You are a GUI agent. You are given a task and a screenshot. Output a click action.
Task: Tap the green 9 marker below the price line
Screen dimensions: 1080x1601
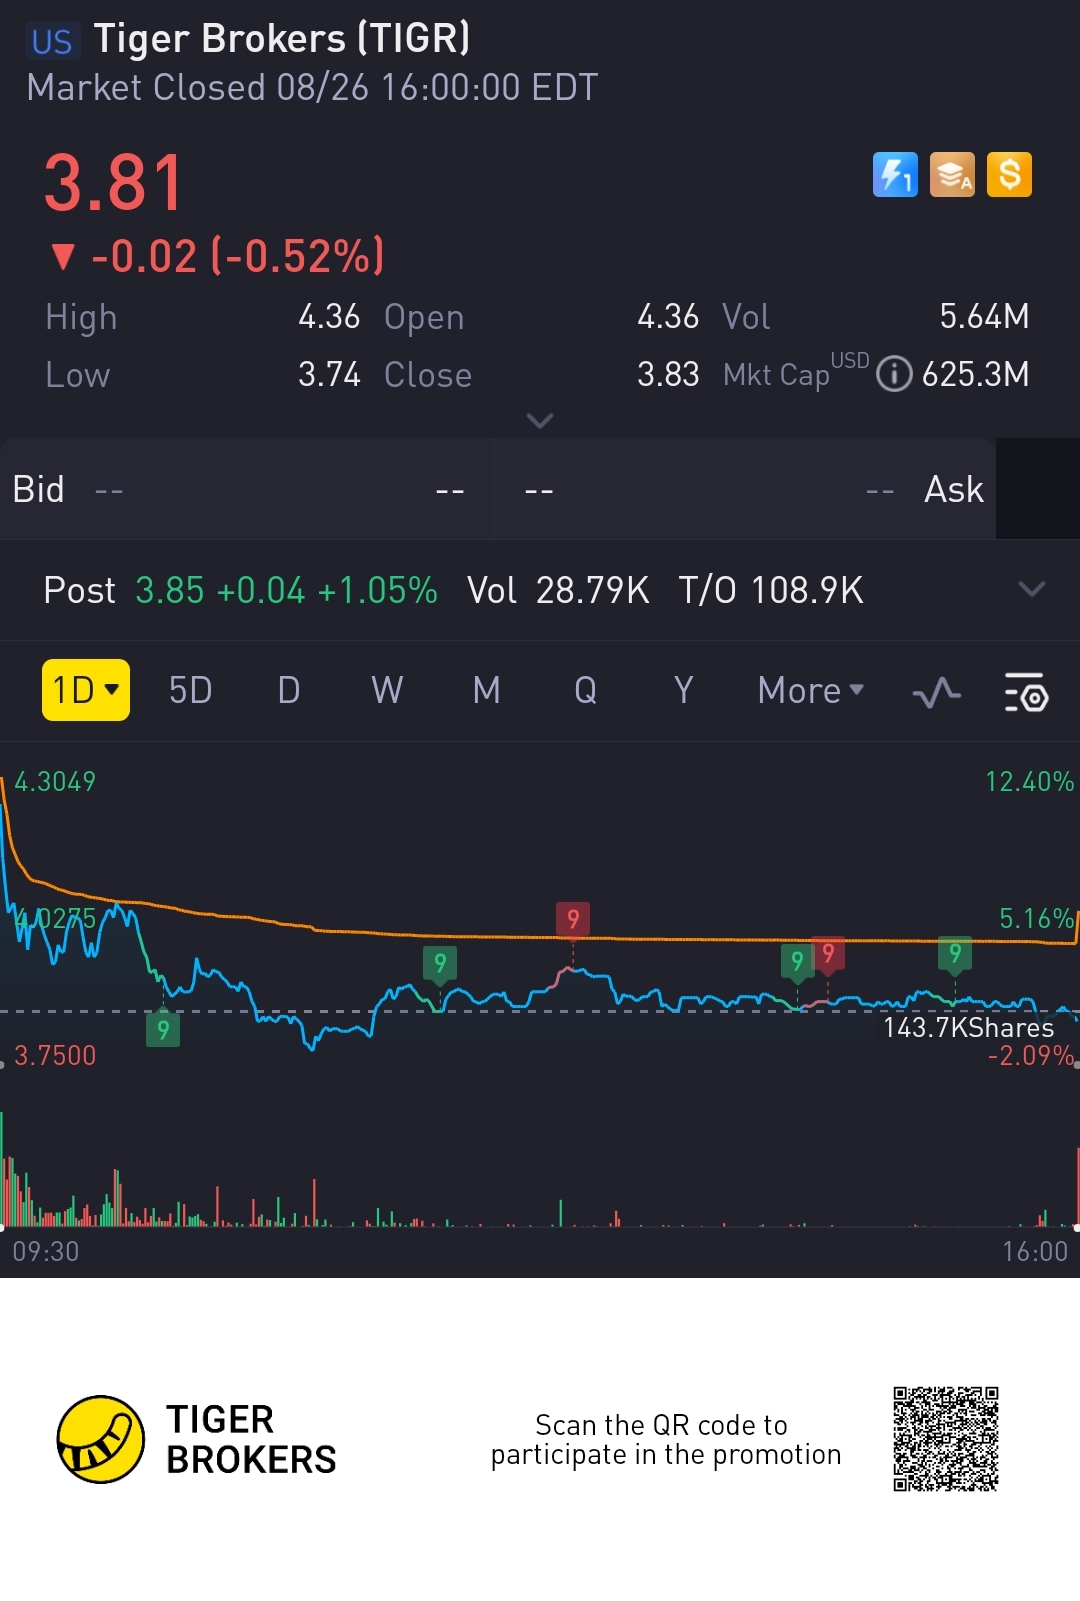tap(163, 1029)
